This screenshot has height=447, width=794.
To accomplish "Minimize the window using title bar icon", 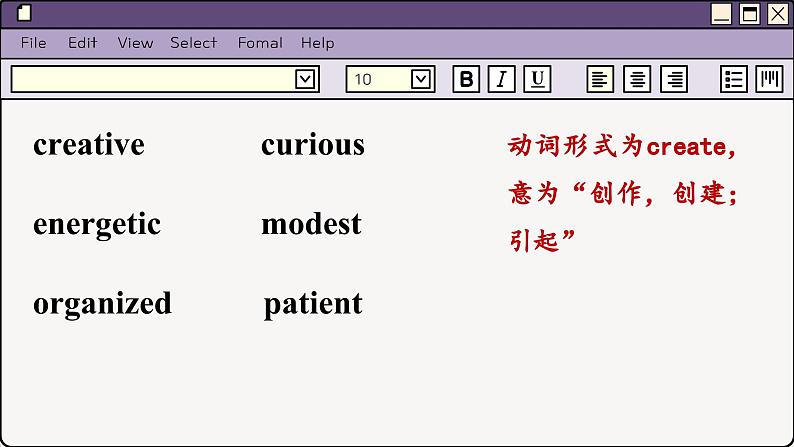I will click(722, 14).
